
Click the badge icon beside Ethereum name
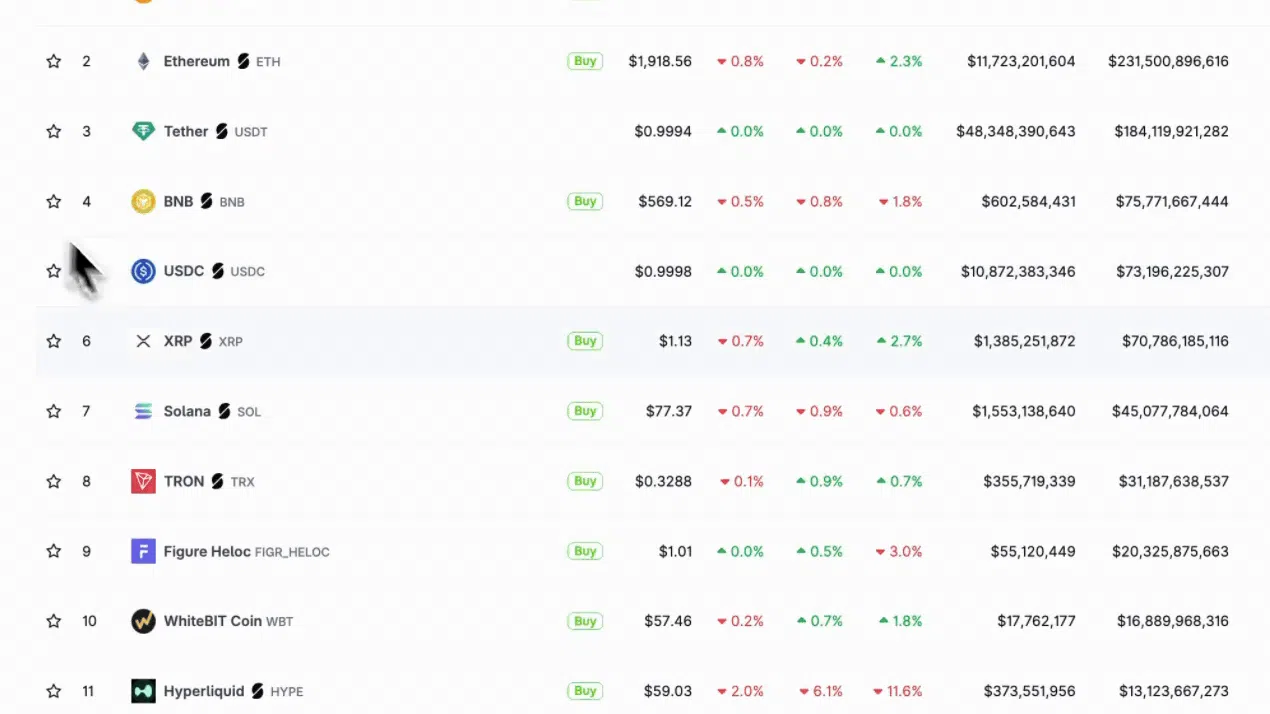243,61
